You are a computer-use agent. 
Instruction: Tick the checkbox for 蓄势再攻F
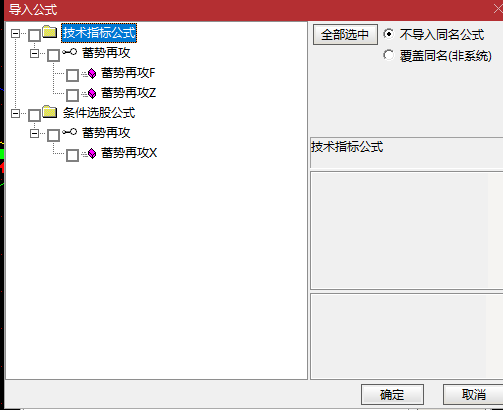pos(72,75)
